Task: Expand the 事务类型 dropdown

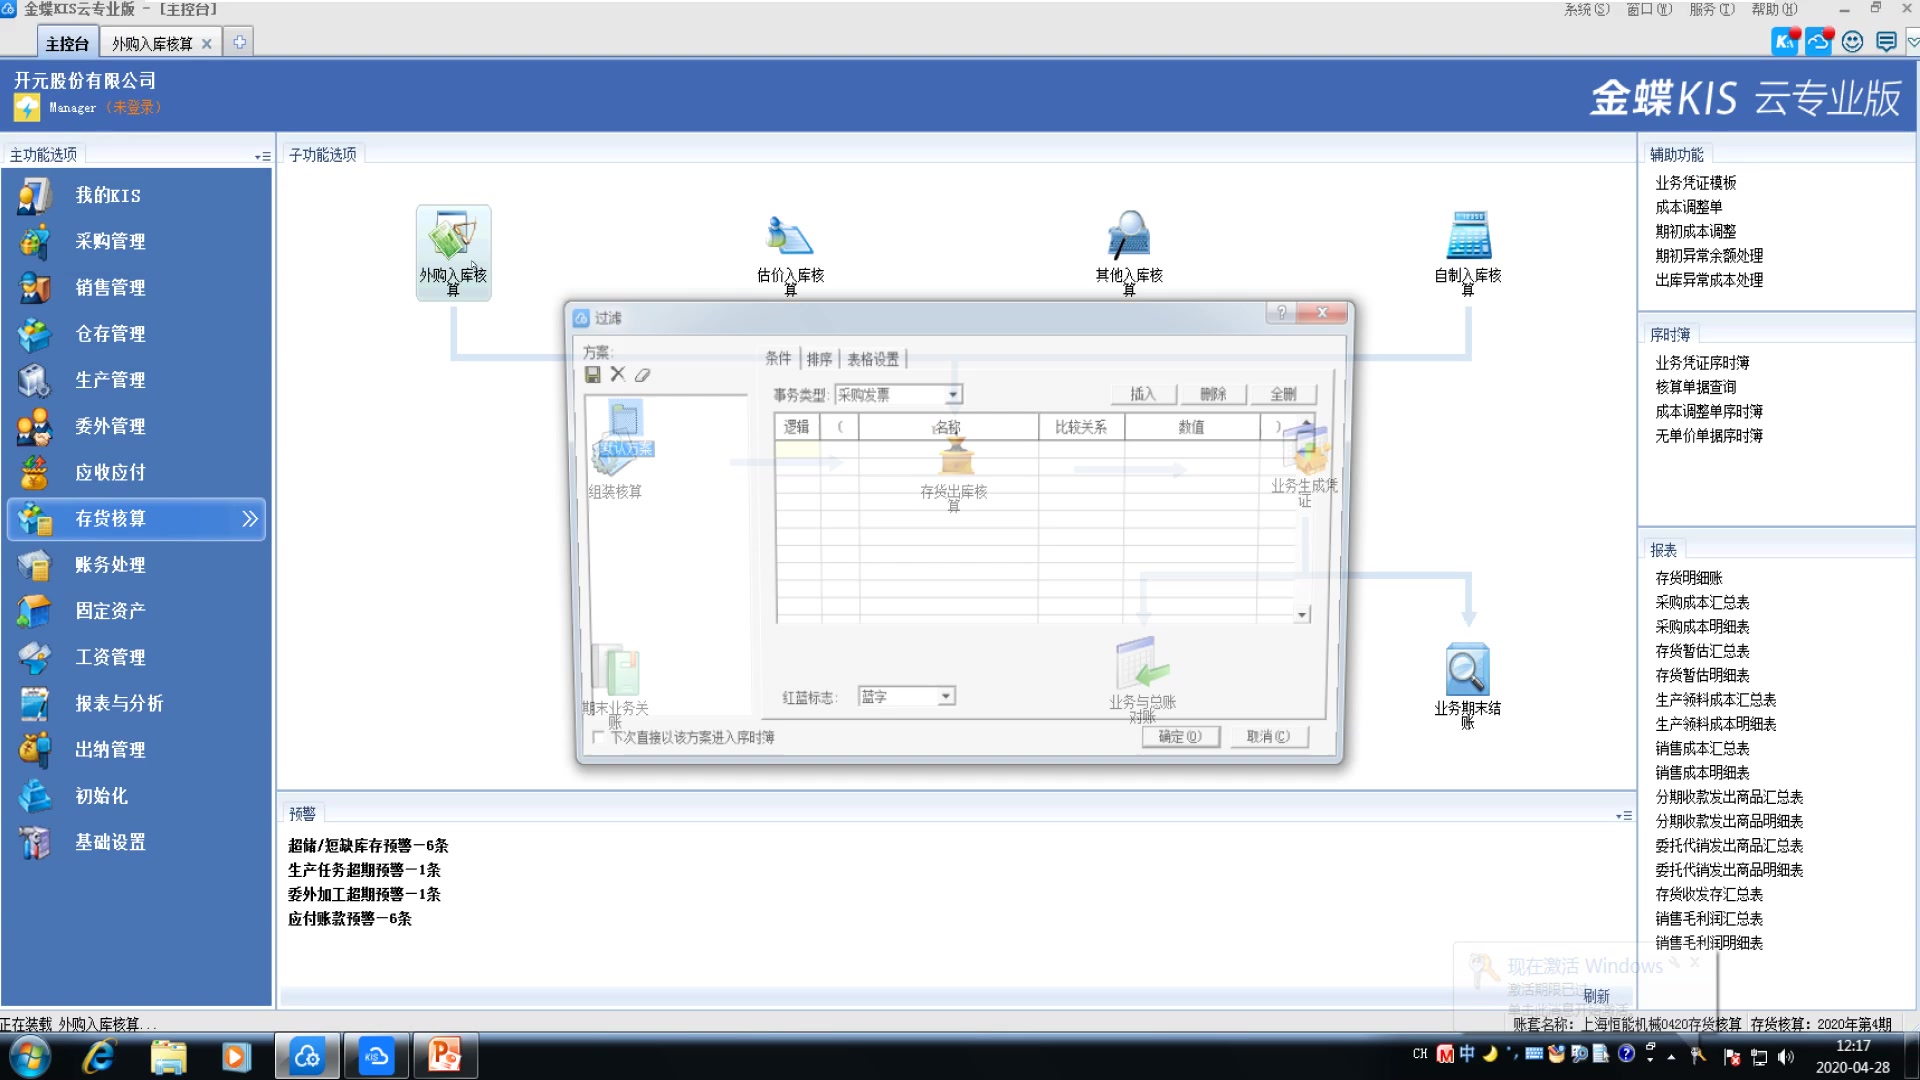Action: click(x=953, y=395)
